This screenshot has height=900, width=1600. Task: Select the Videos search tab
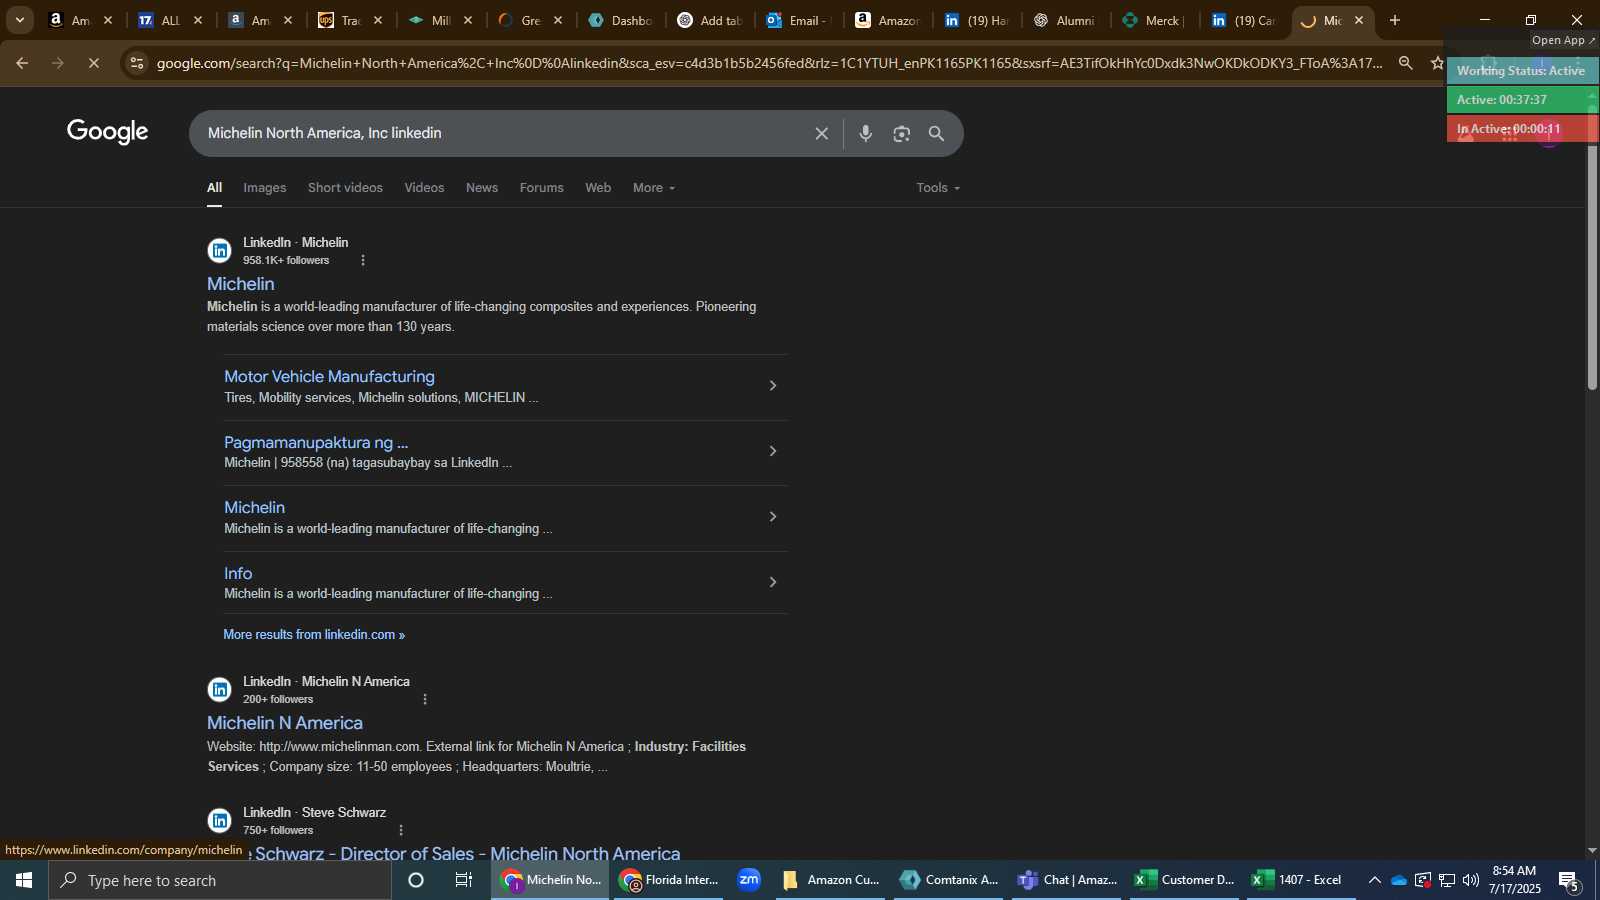[424, 188]
